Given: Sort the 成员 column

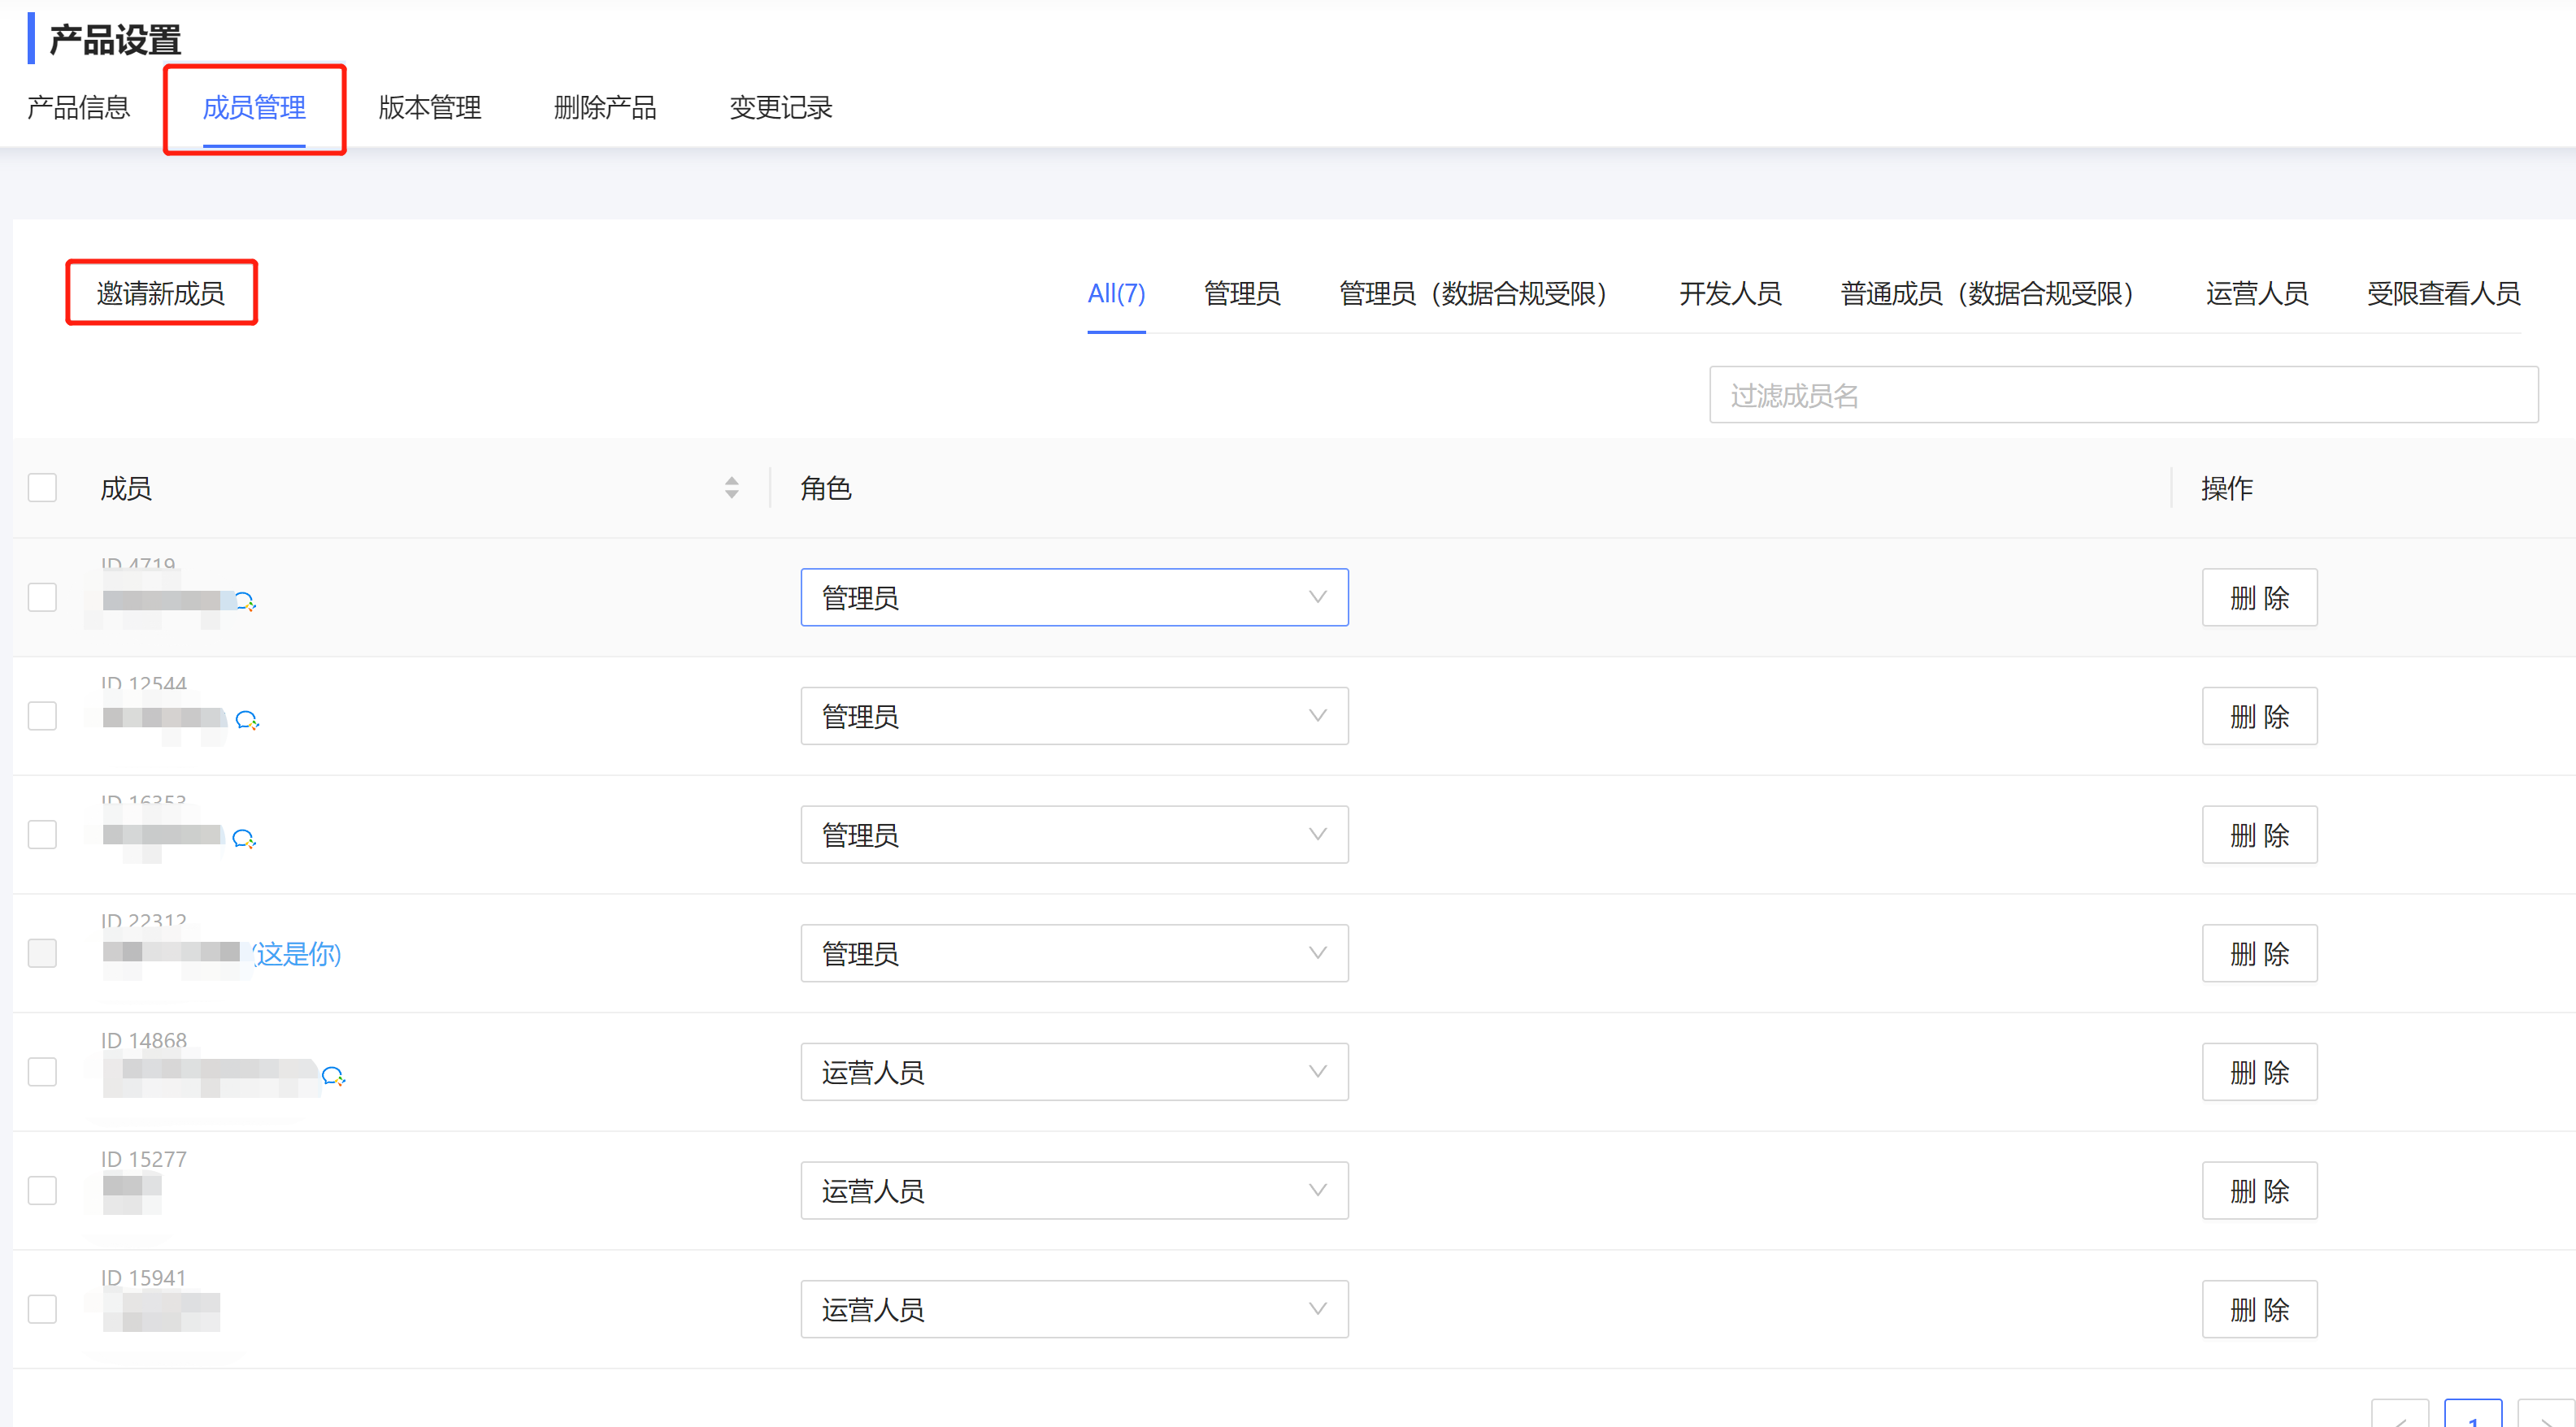Looking at the screenshot, I should [731, 488].
